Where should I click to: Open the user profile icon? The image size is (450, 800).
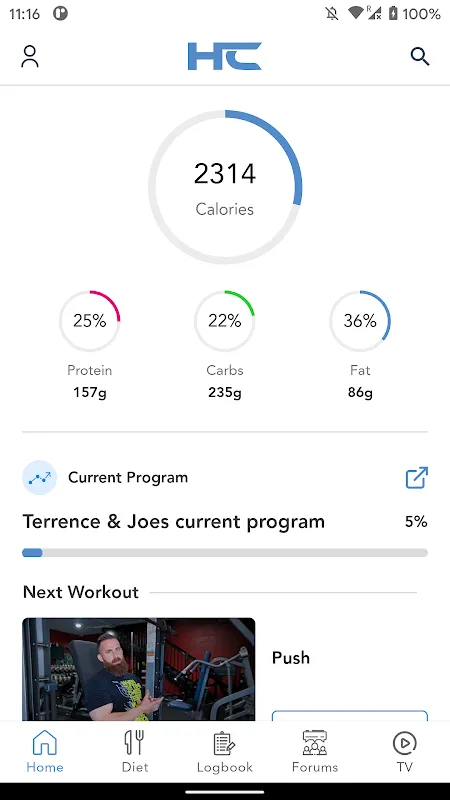tap(30, 56)
